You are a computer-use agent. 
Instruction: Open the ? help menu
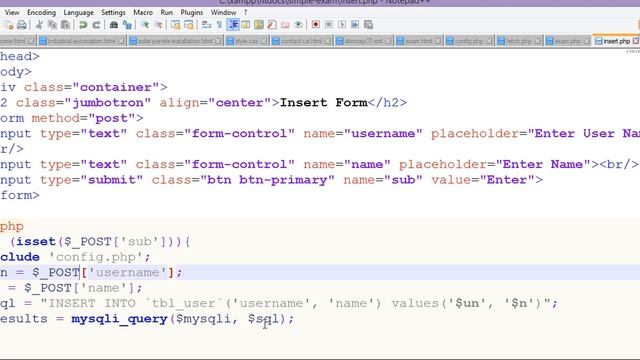245,12
